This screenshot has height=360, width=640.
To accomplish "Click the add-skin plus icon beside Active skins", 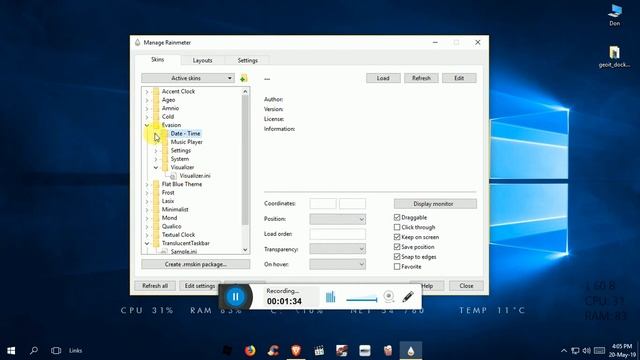I will (x=244, y=78).
